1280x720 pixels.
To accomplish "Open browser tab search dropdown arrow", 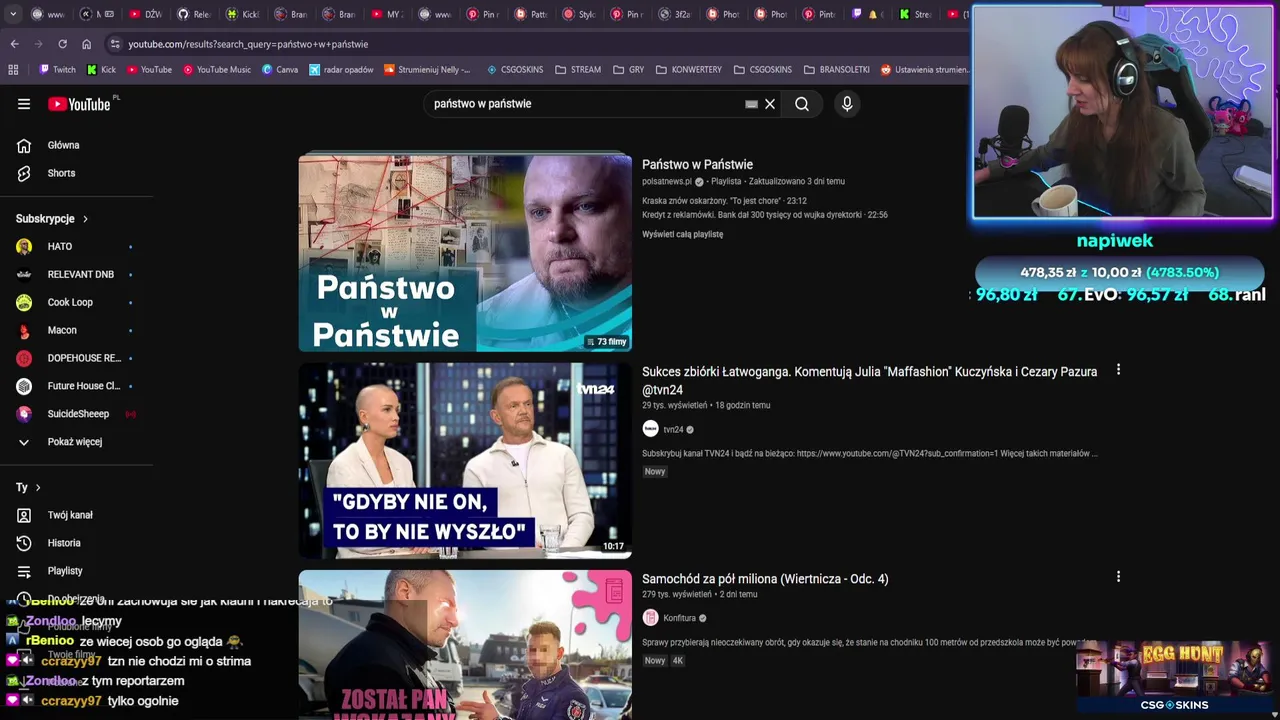I will [13, 14].
